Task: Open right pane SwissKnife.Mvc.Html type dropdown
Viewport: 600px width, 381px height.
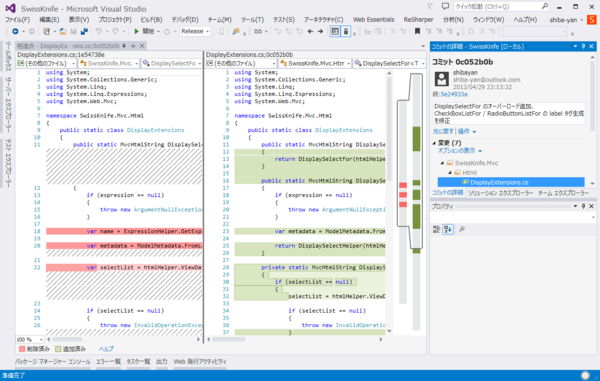Action: (315, 64)
